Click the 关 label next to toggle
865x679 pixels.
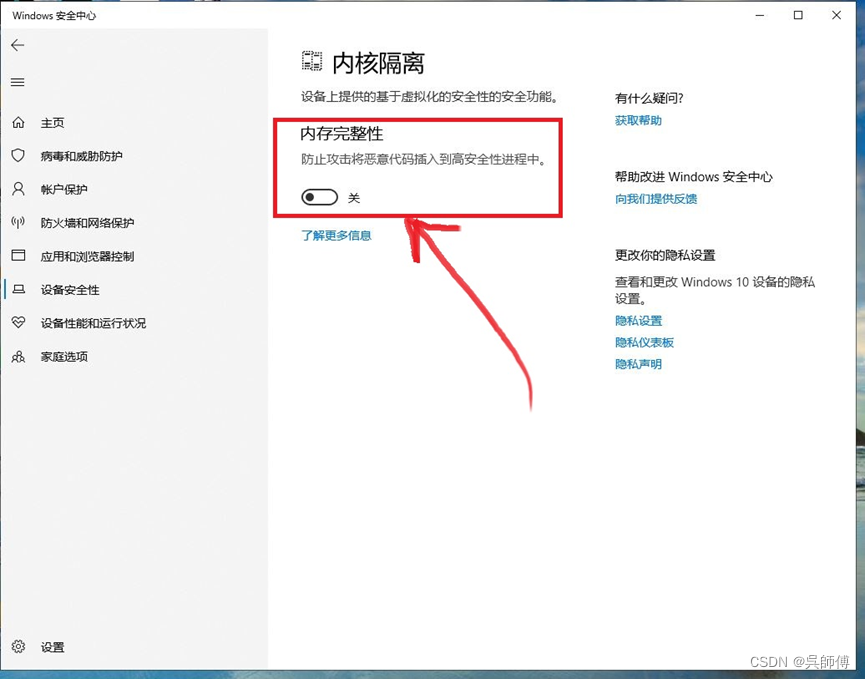354,198
